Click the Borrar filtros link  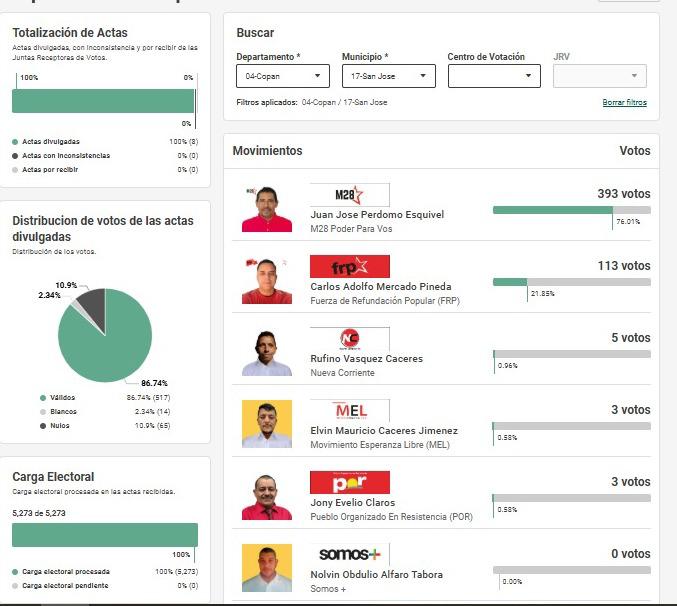624,103
